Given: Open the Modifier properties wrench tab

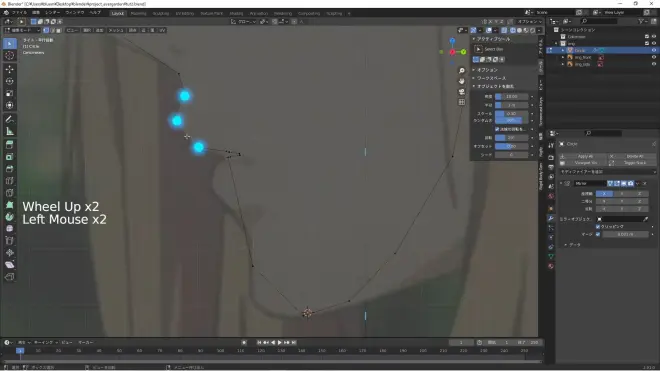Looking at the screenshot, I should [x=551, y=218].
